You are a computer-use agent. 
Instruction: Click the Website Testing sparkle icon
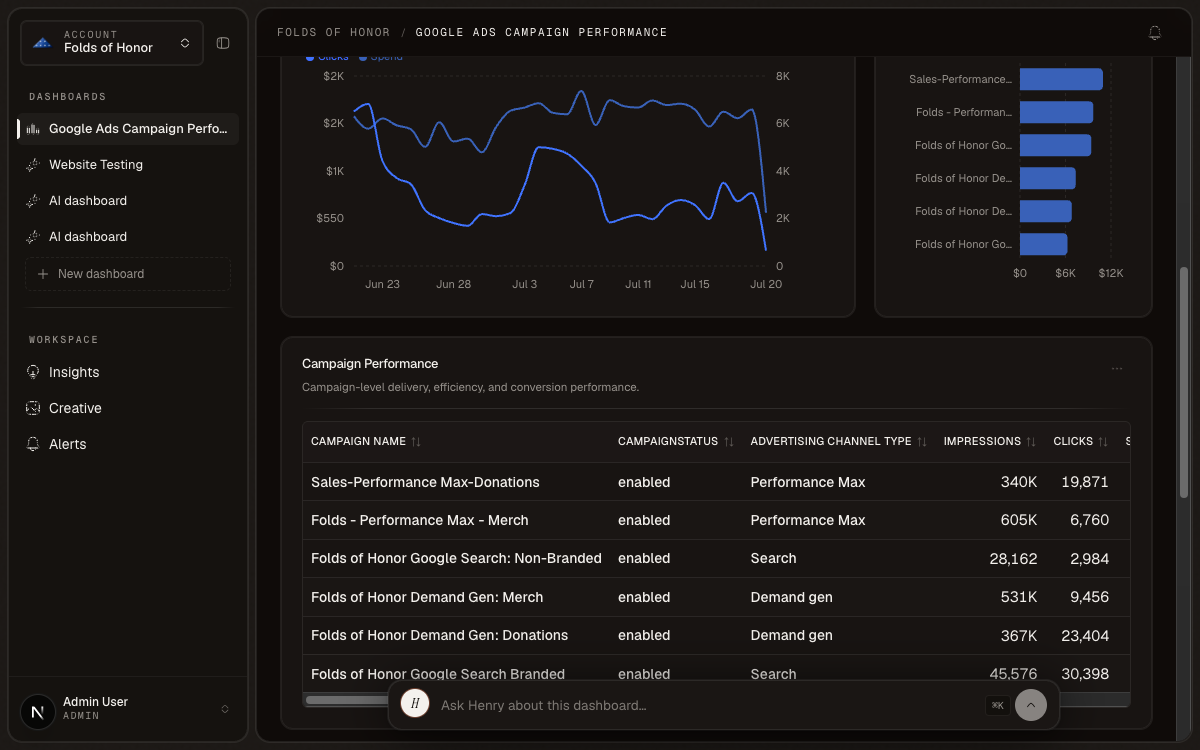[x=33, y=165]
